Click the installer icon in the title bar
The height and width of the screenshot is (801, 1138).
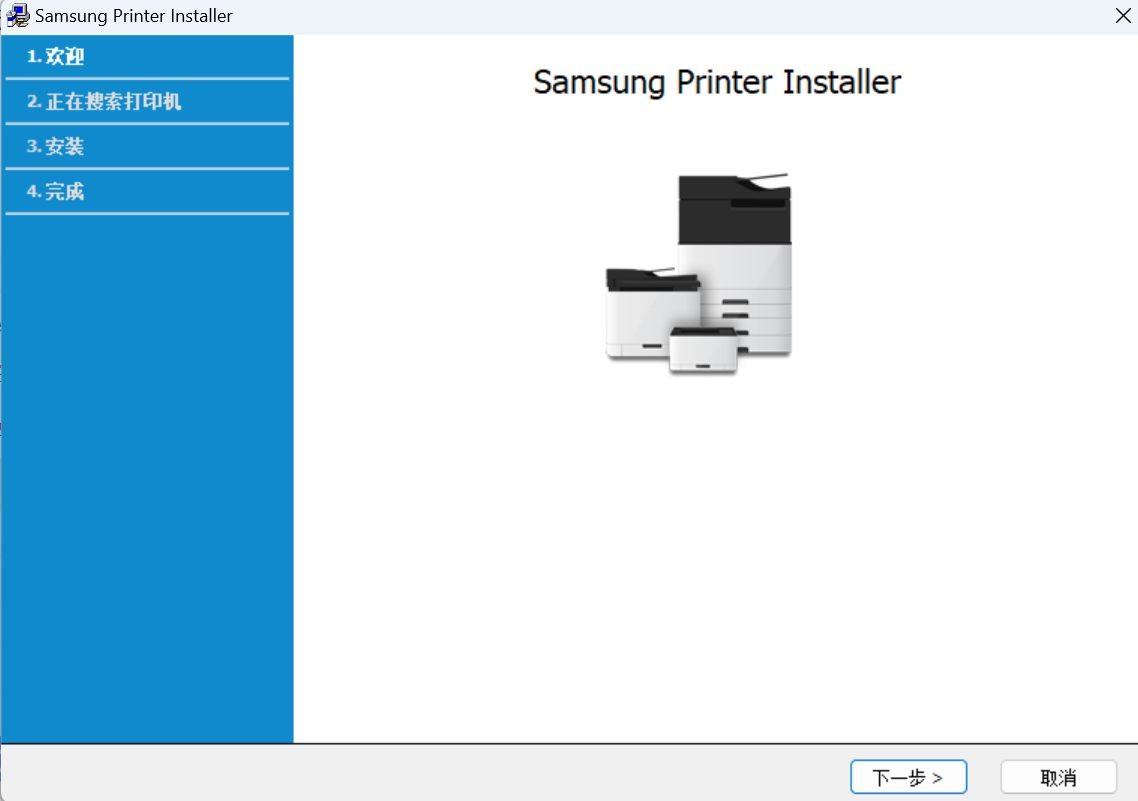click(x=17, y=16)
